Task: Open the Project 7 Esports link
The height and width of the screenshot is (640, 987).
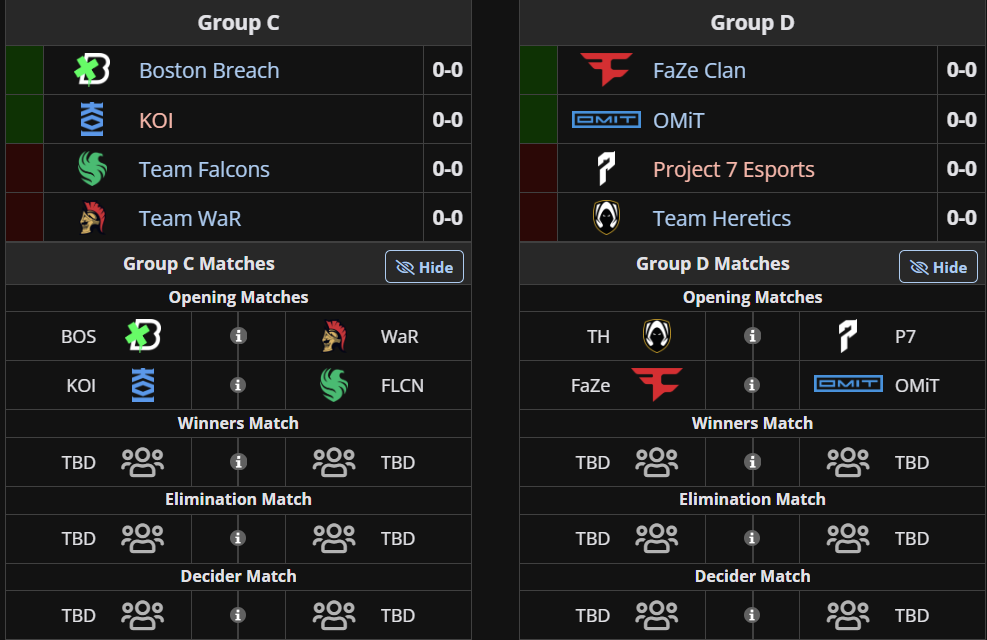Action: pos(733,169)
